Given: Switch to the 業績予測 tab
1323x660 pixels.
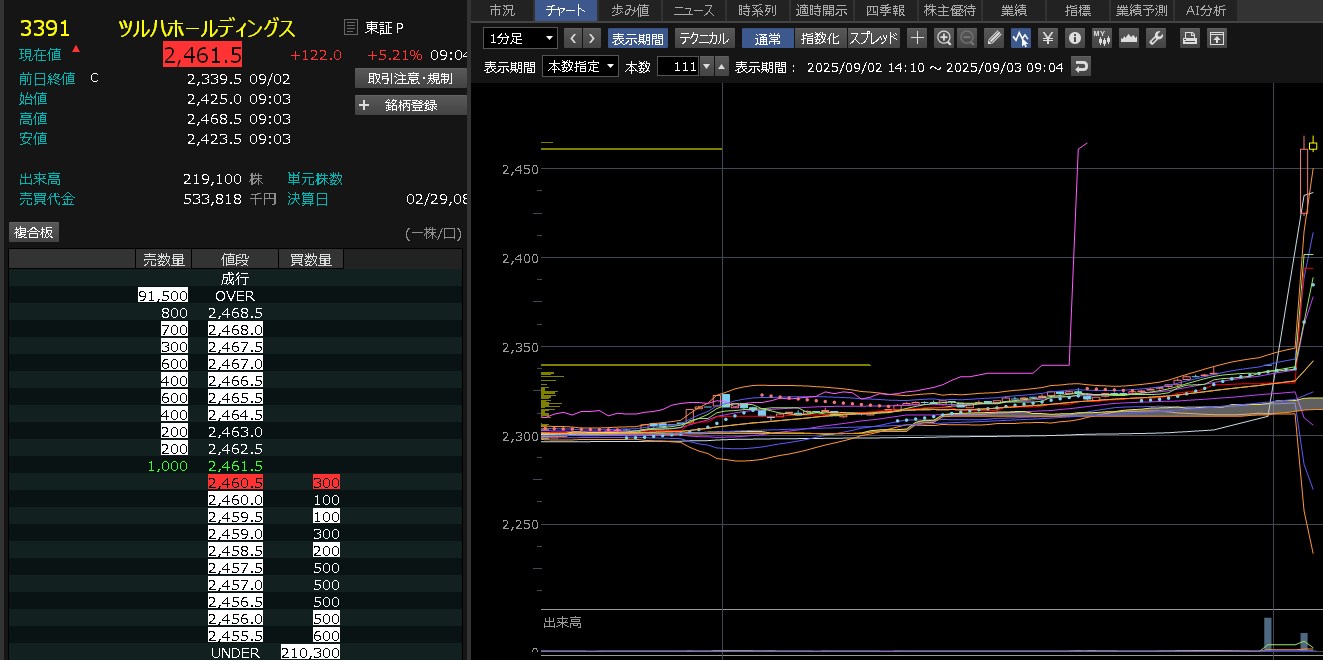Looking at the screenshot, I should (x=1141, y=10).
